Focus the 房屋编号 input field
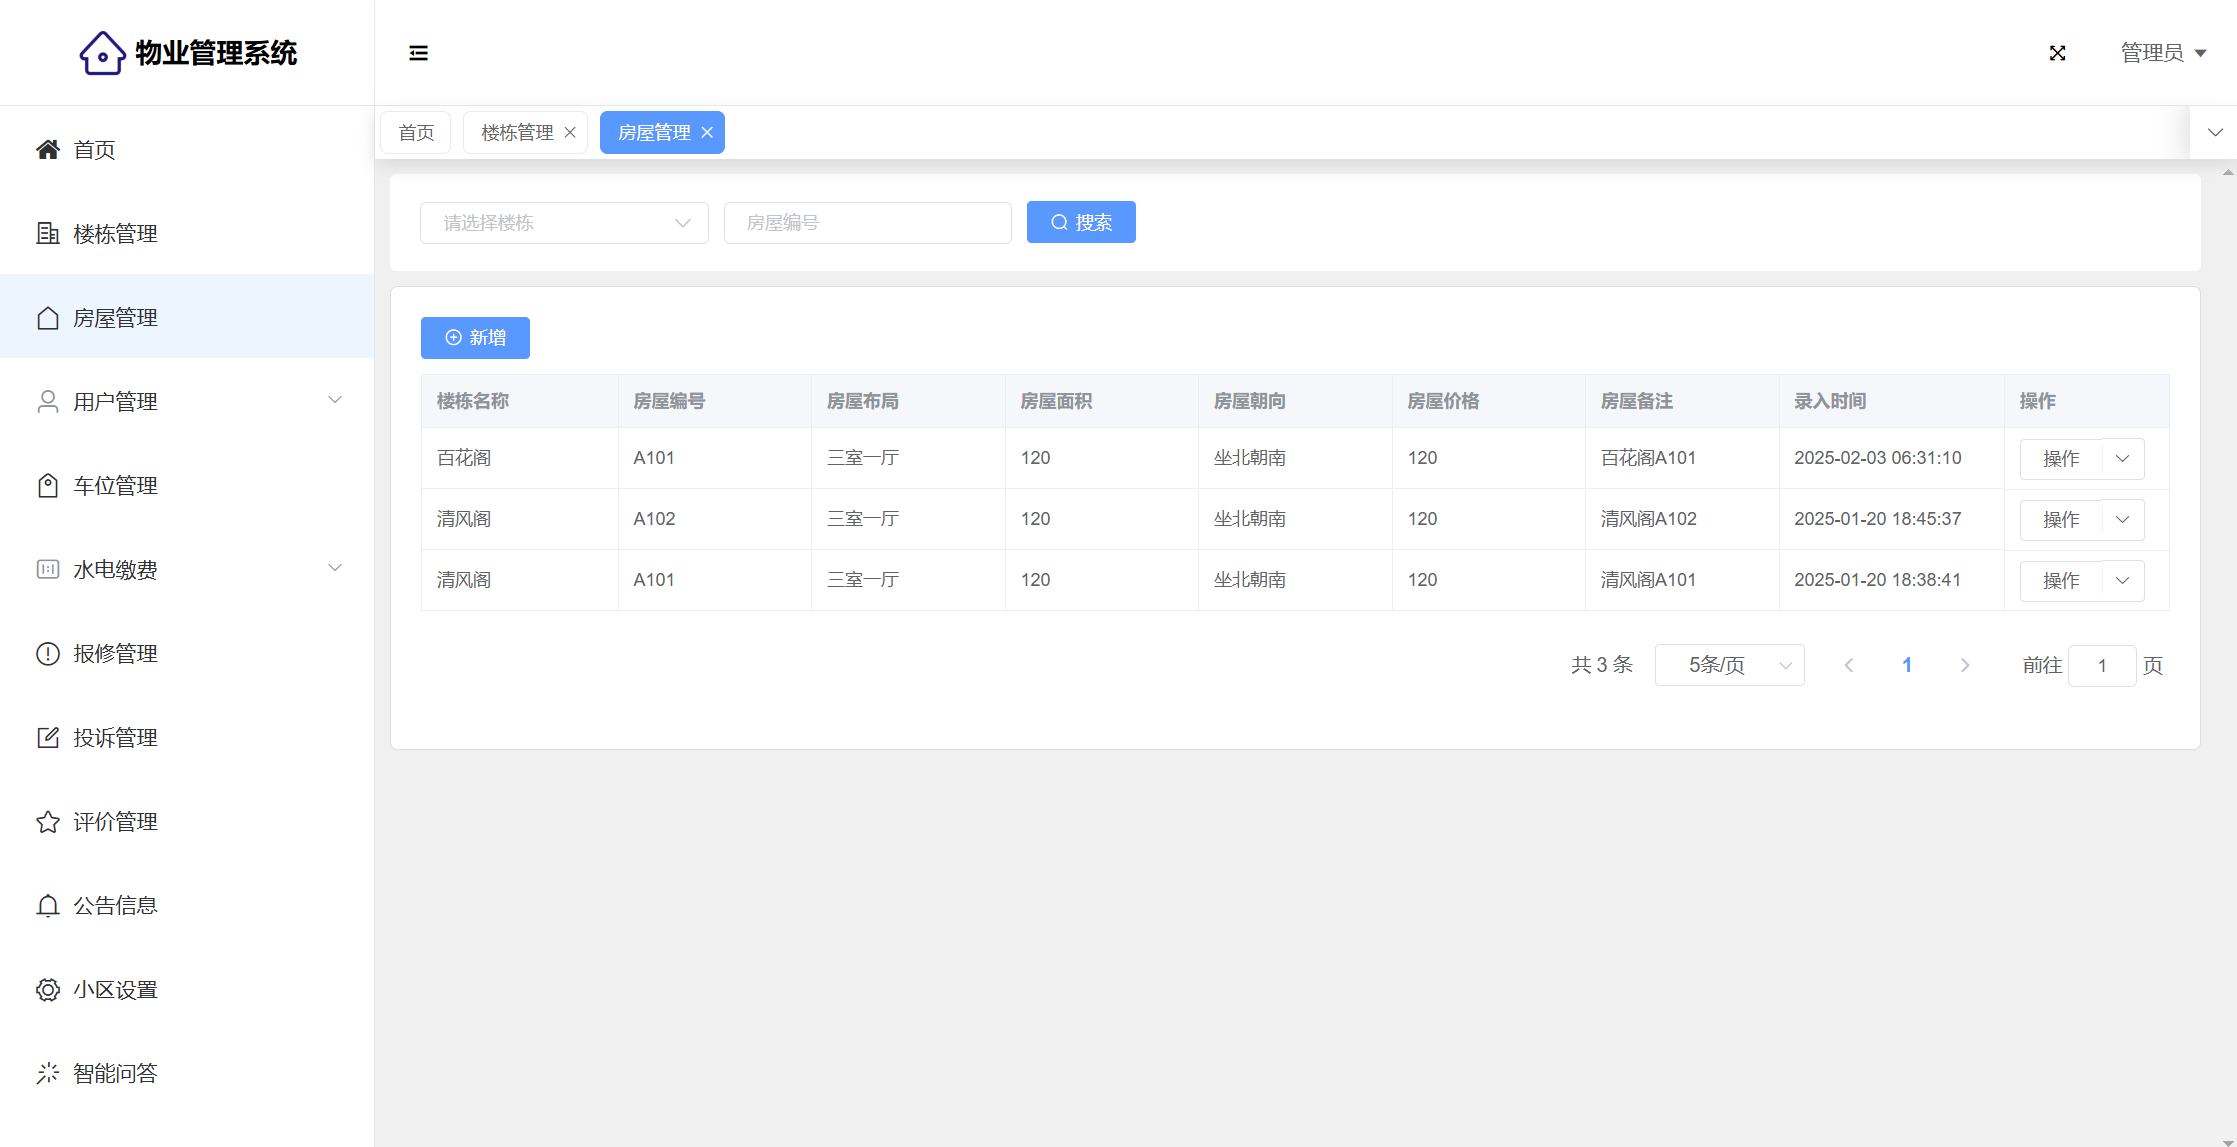The height and width of the screenshot is (1147, 2237). (867, 223)
